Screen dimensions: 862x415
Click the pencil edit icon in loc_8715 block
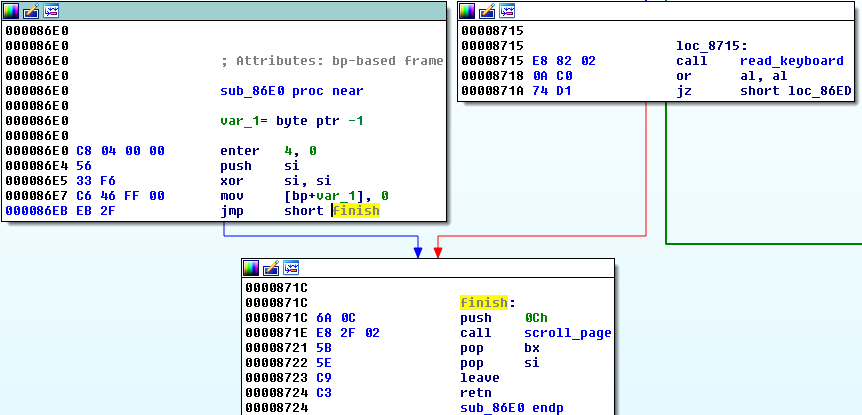click(x=487, y=11)
